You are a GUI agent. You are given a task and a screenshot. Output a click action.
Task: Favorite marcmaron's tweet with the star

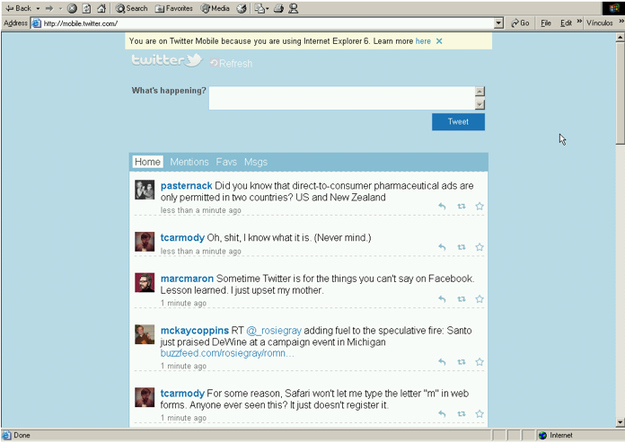click(480, 299)
